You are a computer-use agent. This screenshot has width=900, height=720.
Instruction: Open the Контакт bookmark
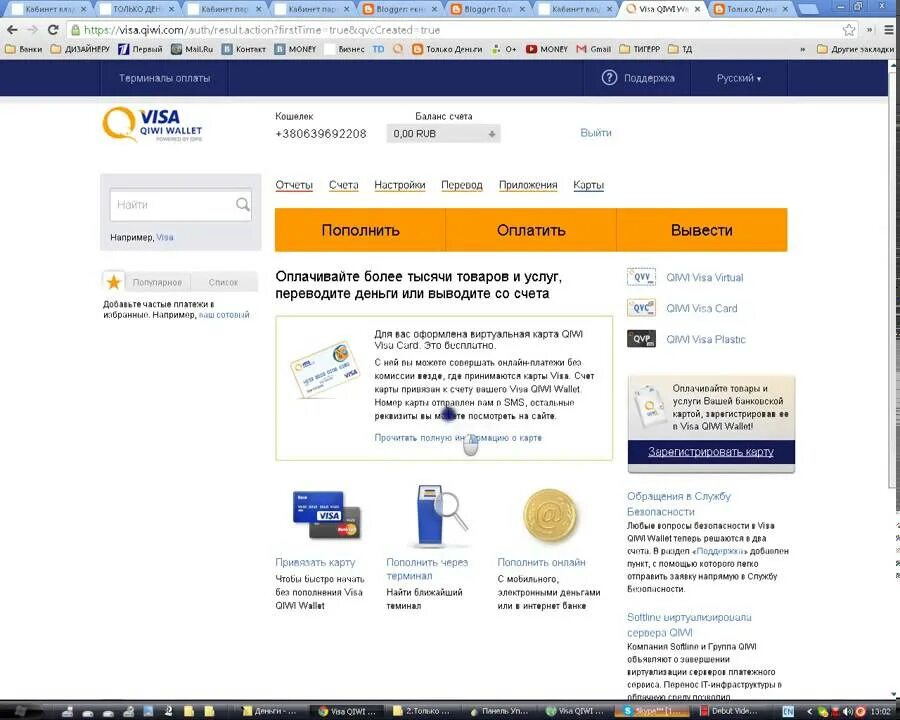click(x=244, y=49)
